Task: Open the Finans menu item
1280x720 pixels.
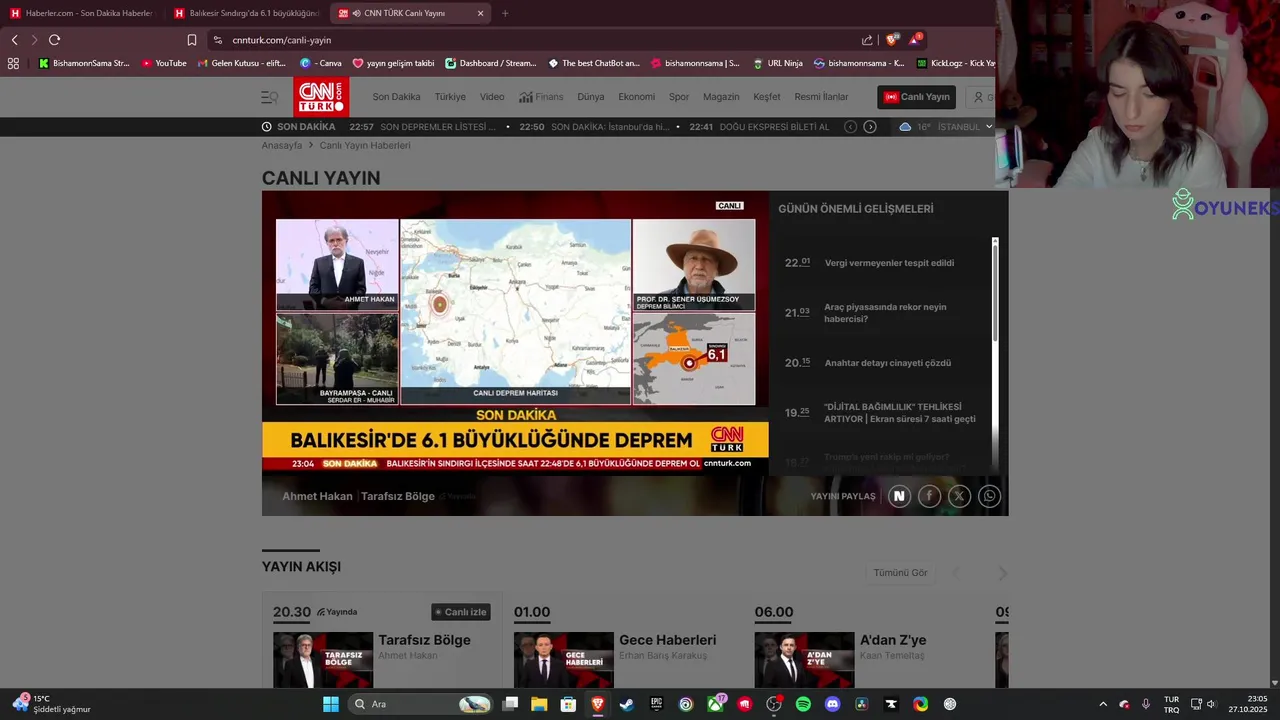Action: pyautogui.click(x=541, y=97)
